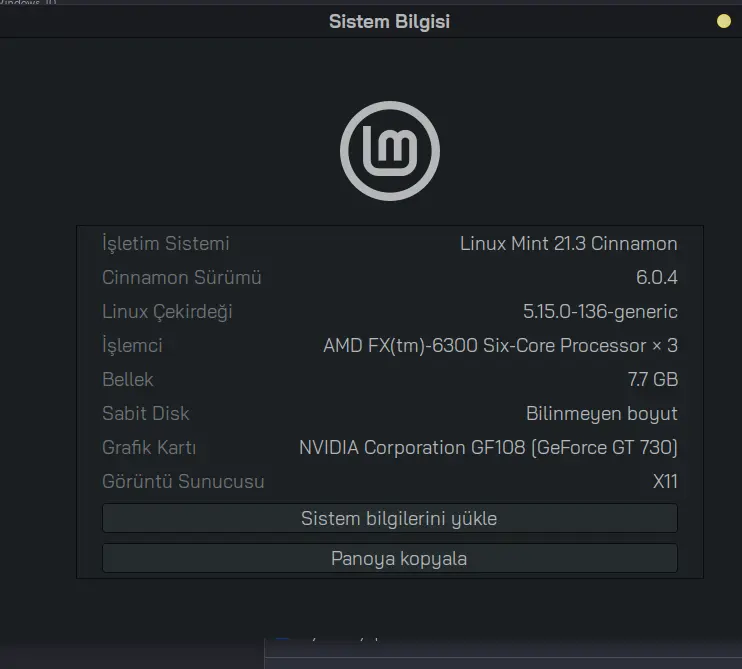Select the Bilinmeyen boyut value
Viewport: 742px width, 669px height.
601,414
